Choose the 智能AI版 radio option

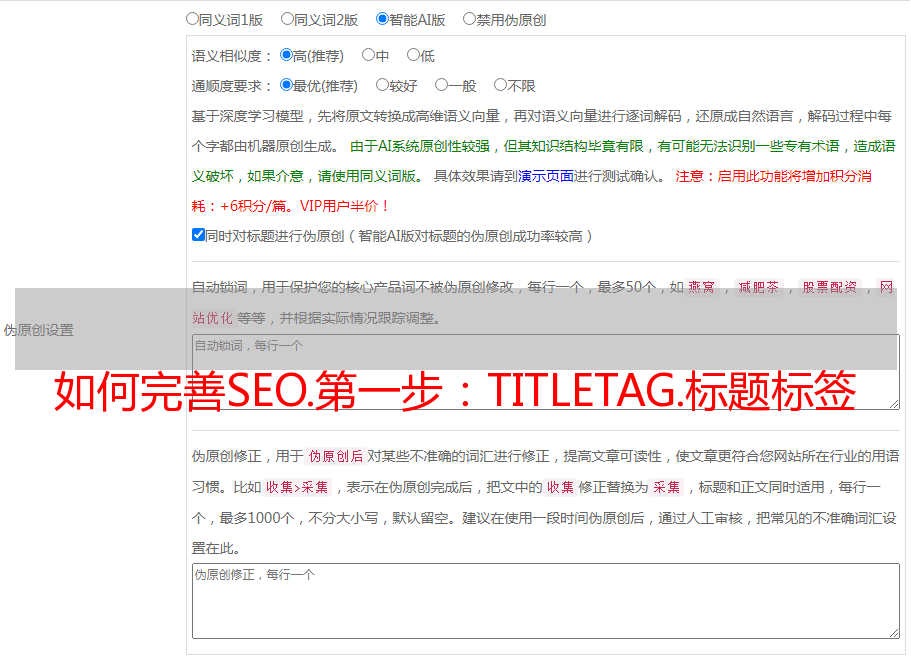[382, 19]
